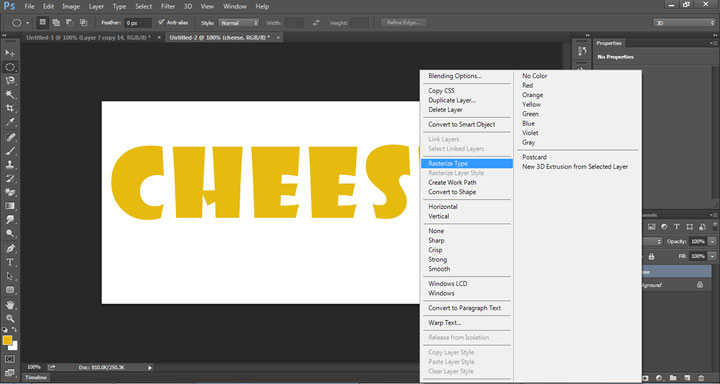Click the Change Screen Mode icon
The image size is (720, 384).
point(10,373)
